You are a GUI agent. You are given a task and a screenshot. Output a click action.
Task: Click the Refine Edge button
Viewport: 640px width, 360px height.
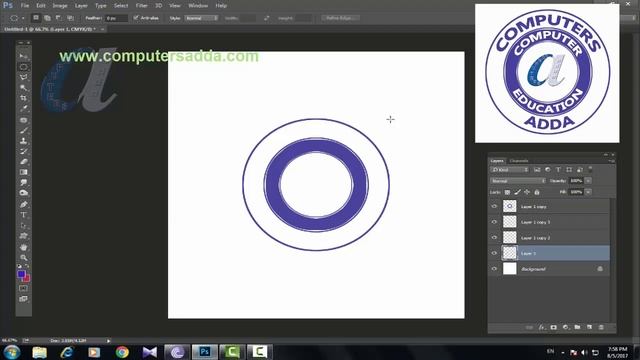pyautogui.click(x=340, y=18)
